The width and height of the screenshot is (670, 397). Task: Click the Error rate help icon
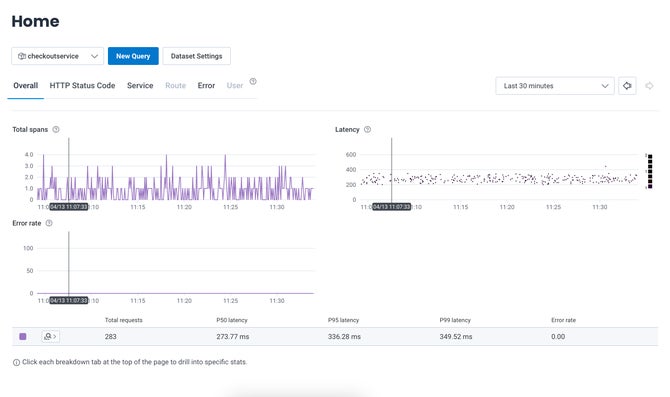[49, 223]
